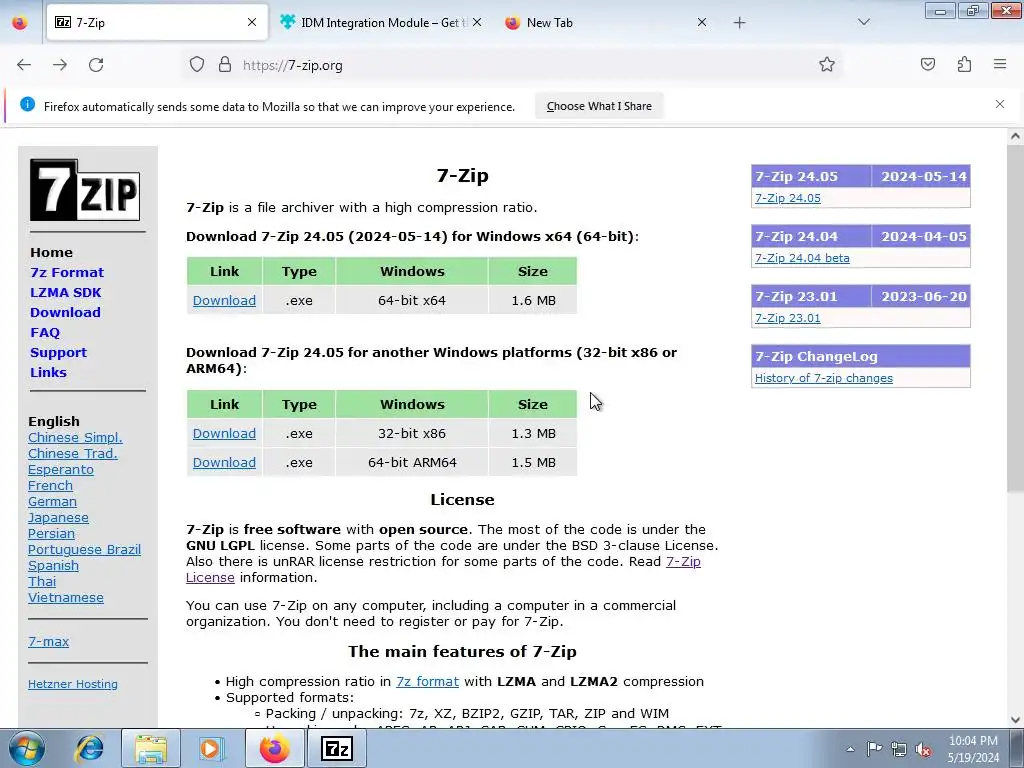Screen dimensions: 1024x768
Task: Switch language to Chinese Simpl.
Action: [x=75, y=438]
